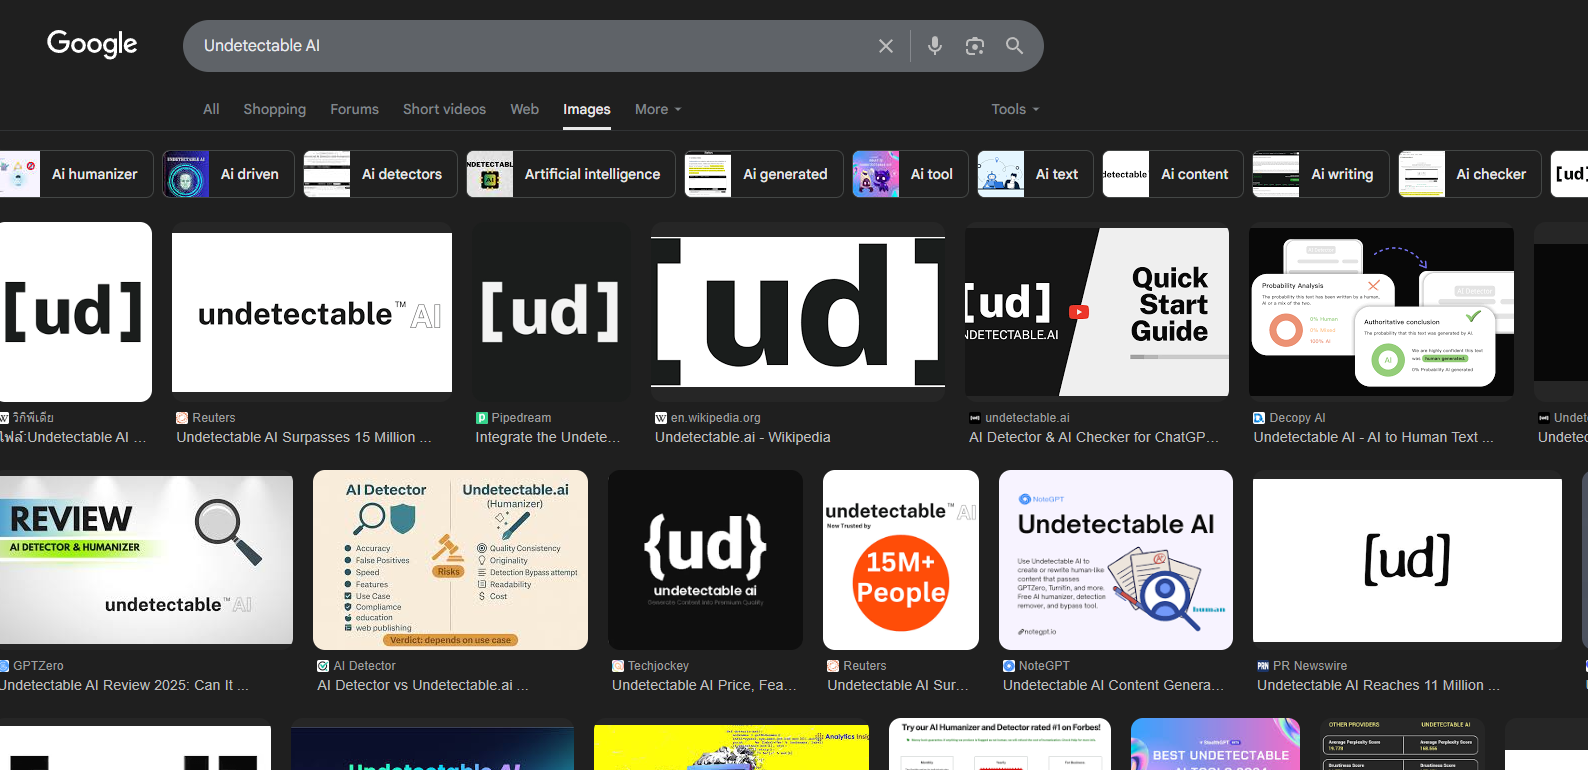Switch to the Short videos tab
The width and height of the screenshot is (1588, 770).
coord(444,109)
